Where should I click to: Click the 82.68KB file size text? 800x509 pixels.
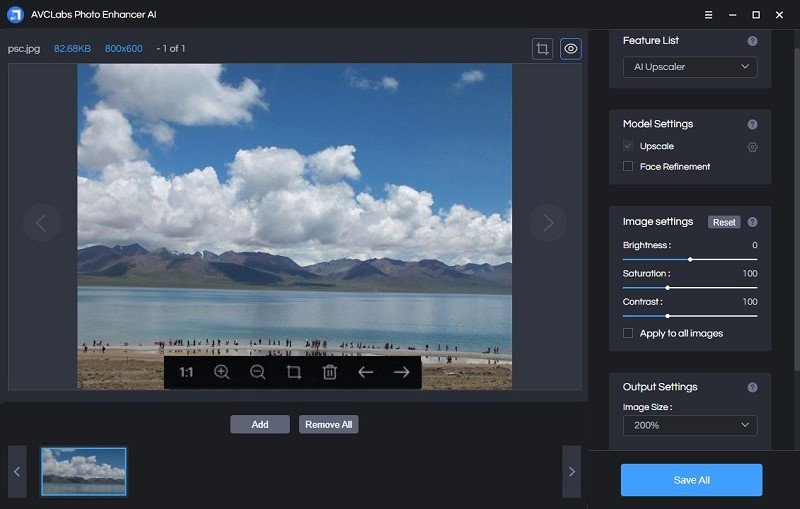72,49
